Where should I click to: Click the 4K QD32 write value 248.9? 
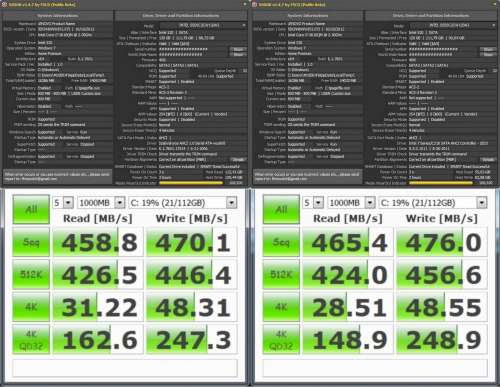click(442, 339)
